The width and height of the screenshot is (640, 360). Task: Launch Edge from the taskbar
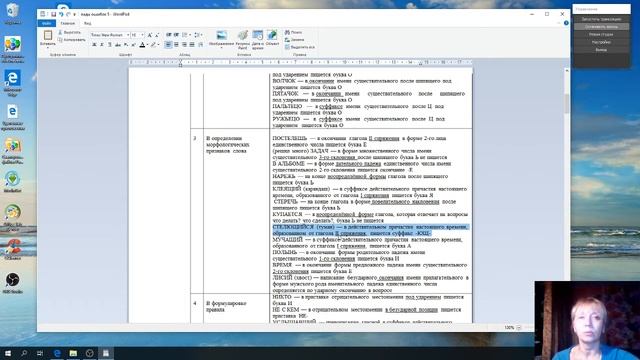point(57,353)
